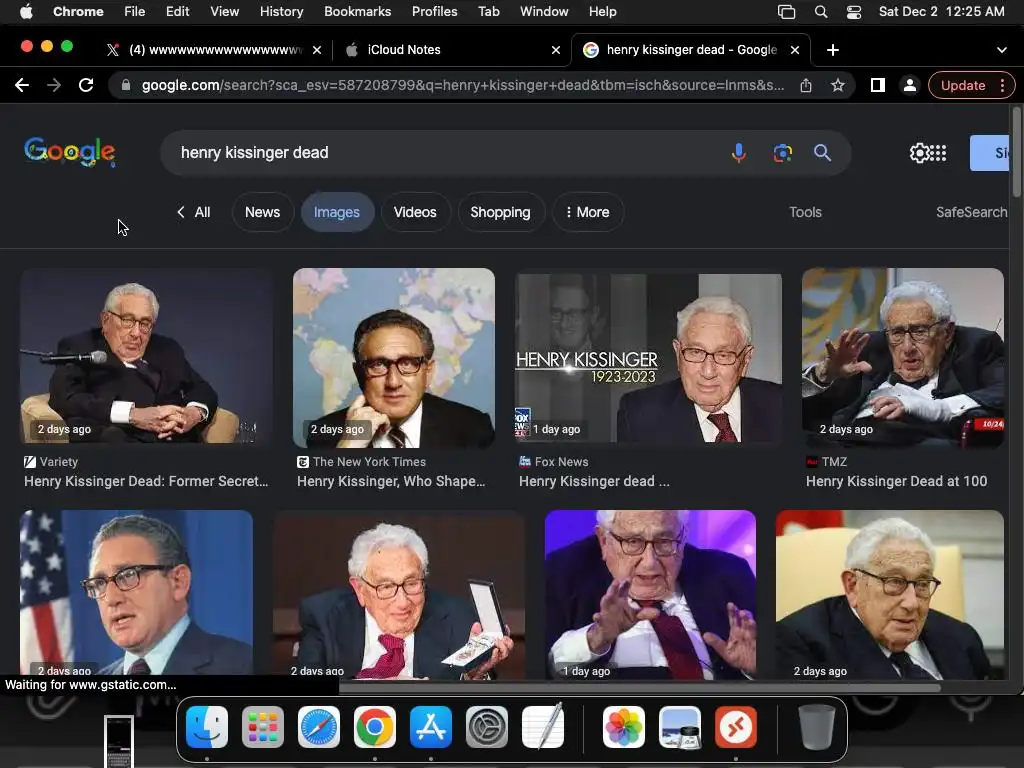Open the image with American flag background

pos(136,594)
